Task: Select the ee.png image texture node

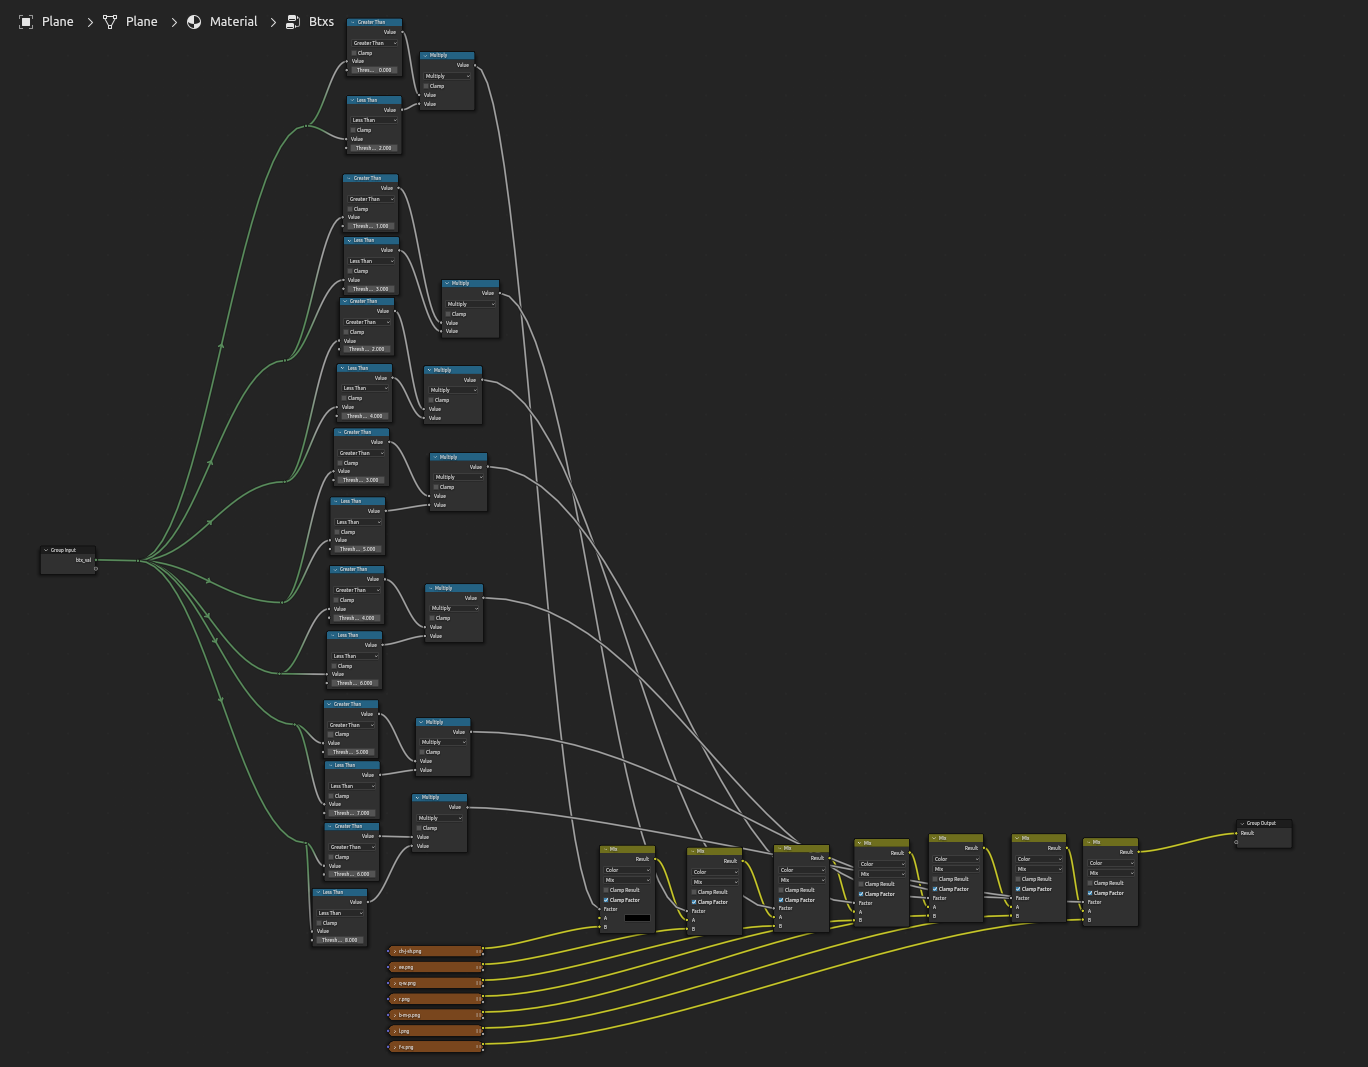Action: pos(435,967)
